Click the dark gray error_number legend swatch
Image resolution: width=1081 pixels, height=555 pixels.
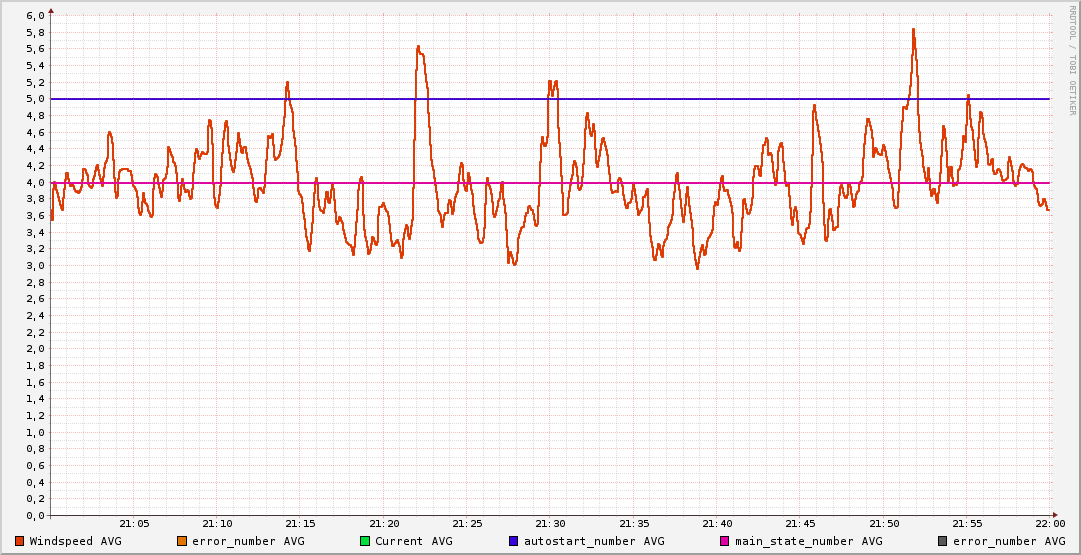(943, 541)
